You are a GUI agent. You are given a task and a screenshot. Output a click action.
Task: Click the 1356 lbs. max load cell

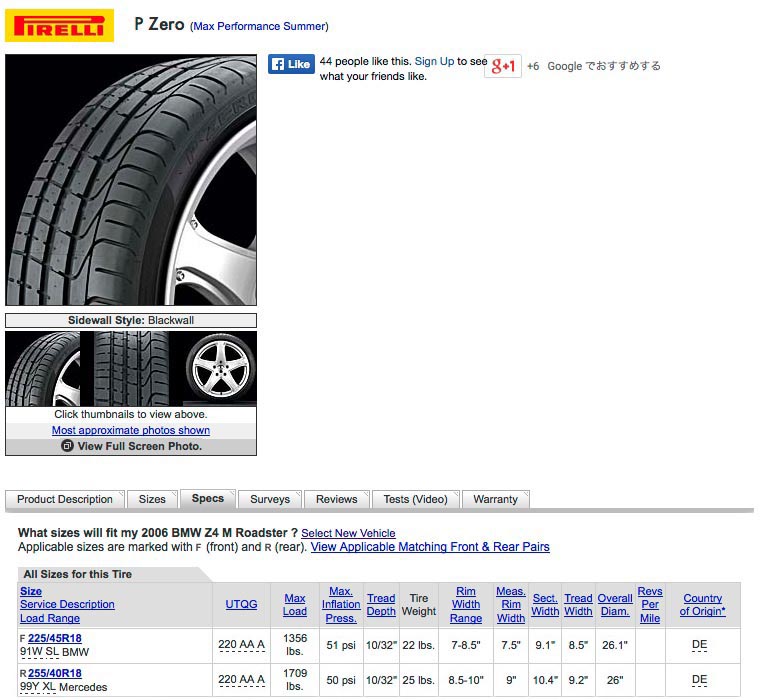click(x=295, y=645)
